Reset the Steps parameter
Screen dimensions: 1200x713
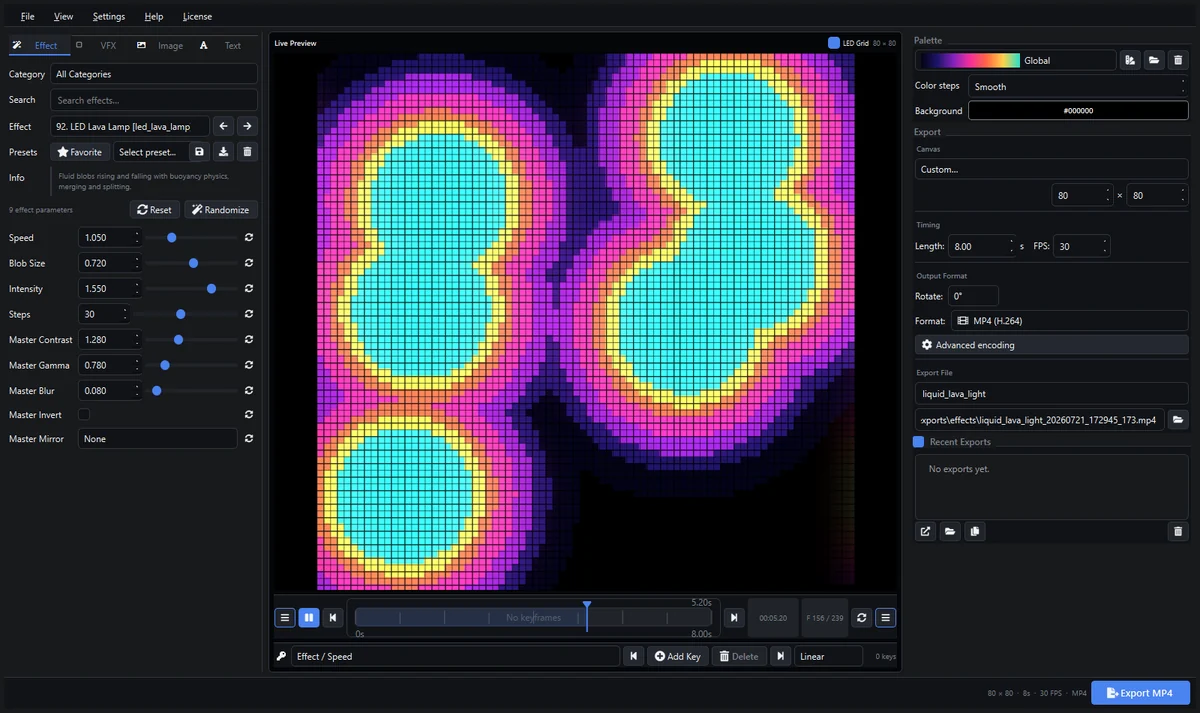[248, 314]
